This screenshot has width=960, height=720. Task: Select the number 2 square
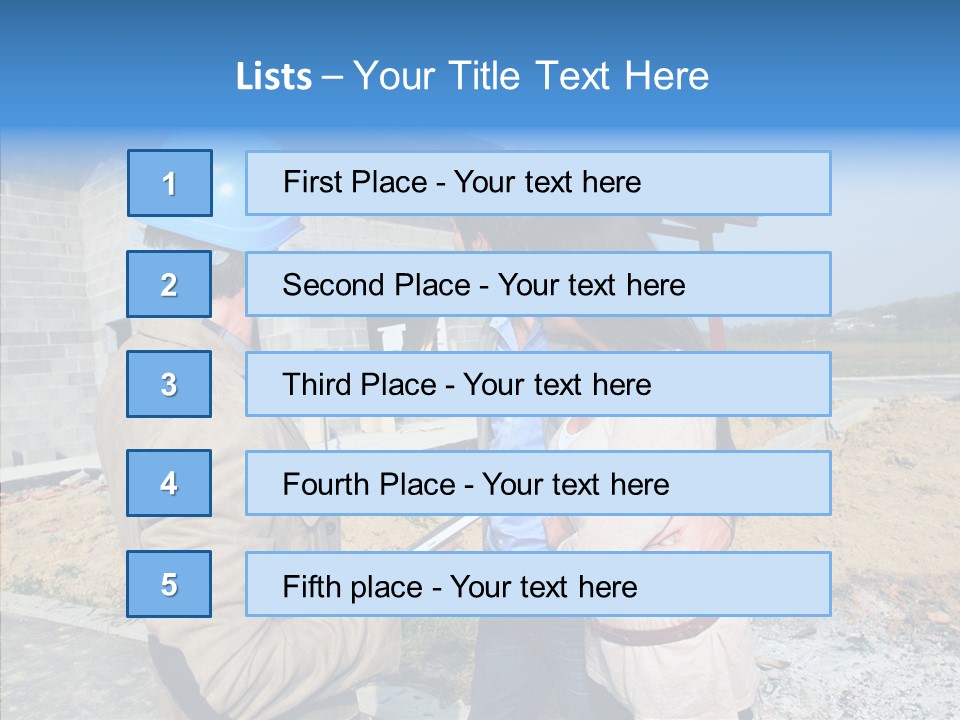point(169,284)
